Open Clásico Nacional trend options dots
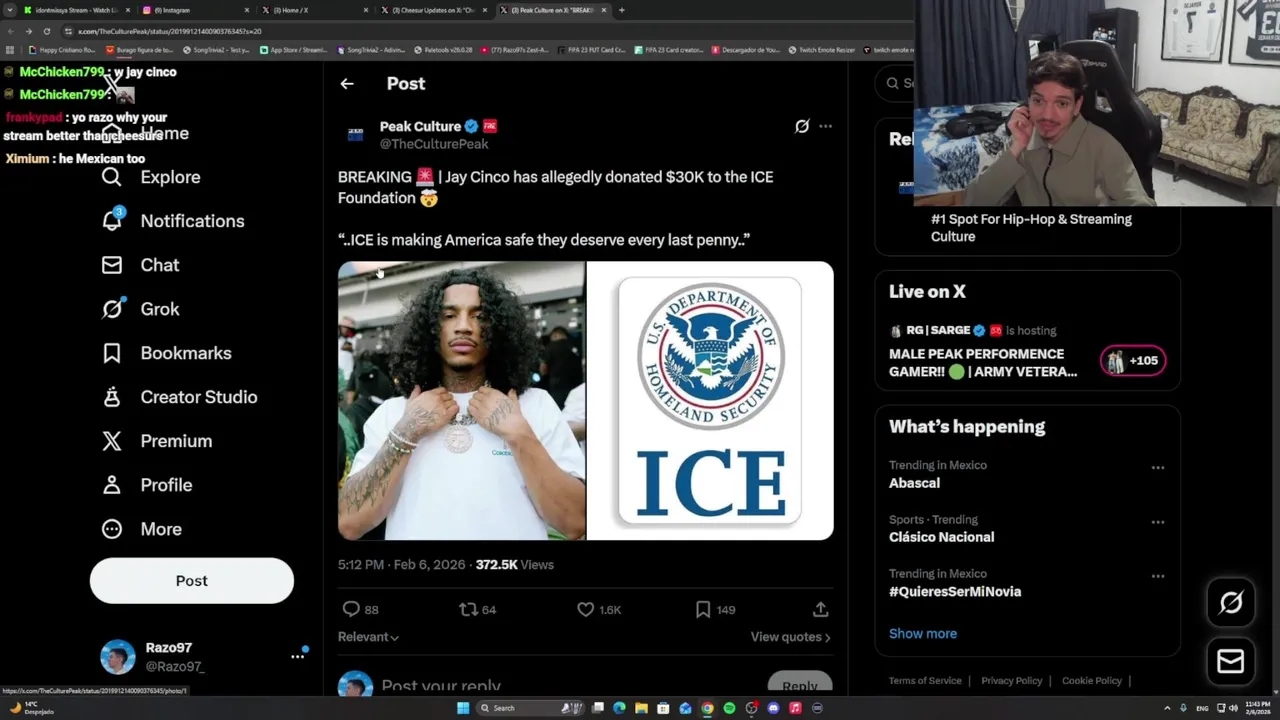The height and width of the screenshot is (720, 1280). [x=1157, y=522]
